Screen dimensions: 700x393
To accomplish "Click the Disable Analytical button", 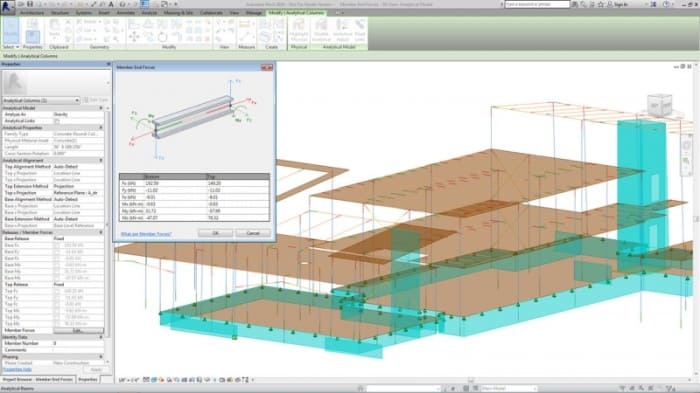I will (x=321, y=30).
